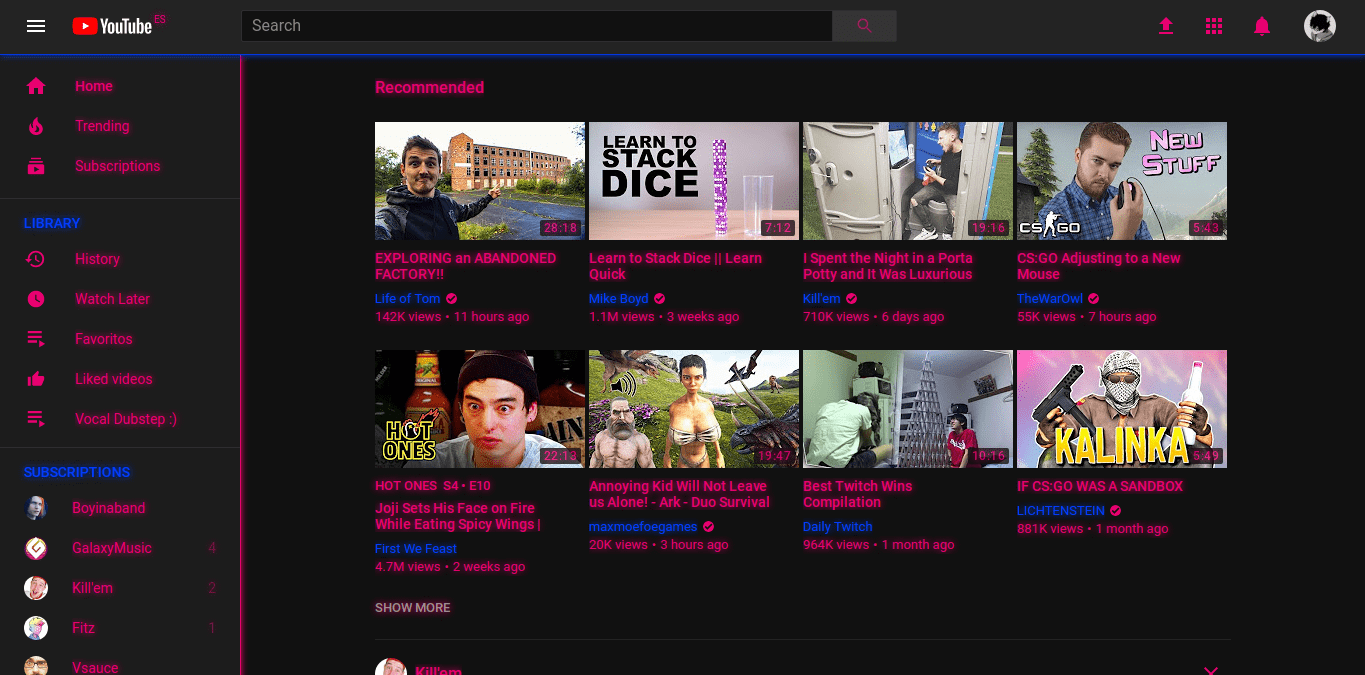Screen dimensions: 1365x675
Task: Click the Liked videos thumbs-up icon
Action: pos(36,379)
